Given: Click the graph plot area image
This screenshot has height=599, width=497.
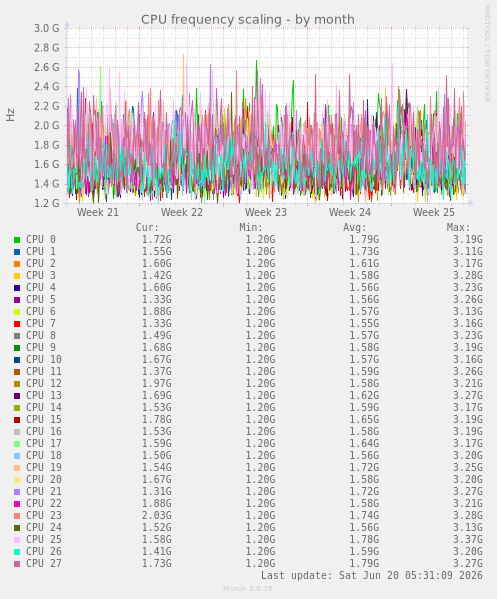Looking at the screenshot, I should coord(267,116).
